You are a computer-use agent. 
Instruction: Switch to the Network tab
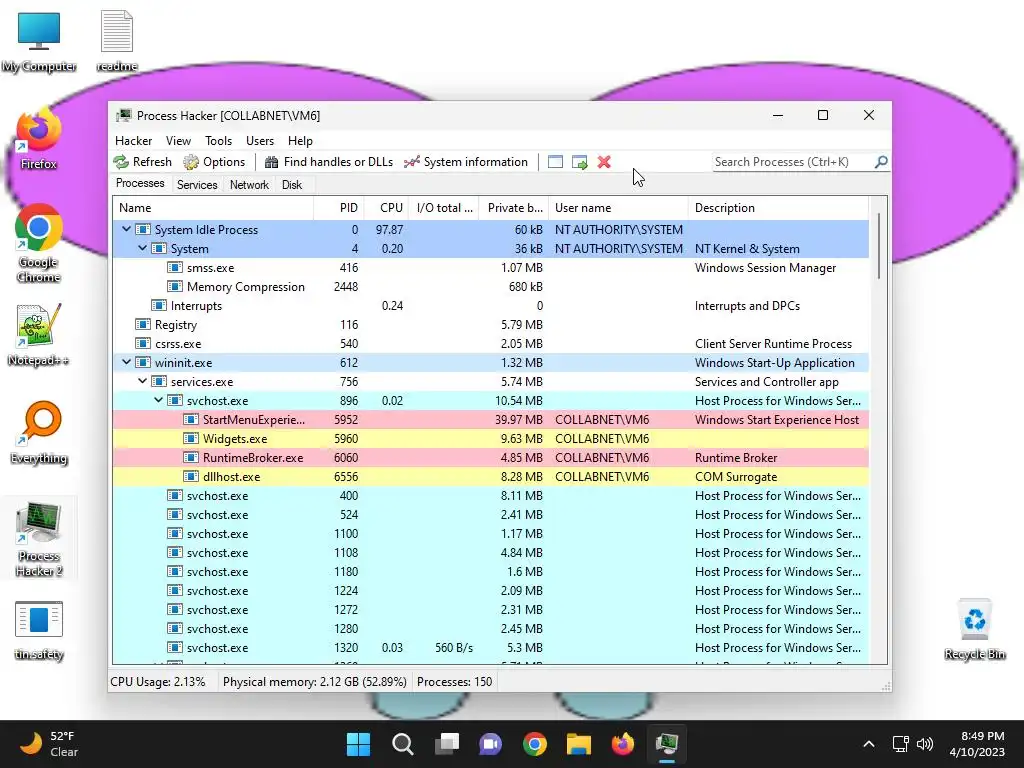pyautogui.click(x=249, y=185)
